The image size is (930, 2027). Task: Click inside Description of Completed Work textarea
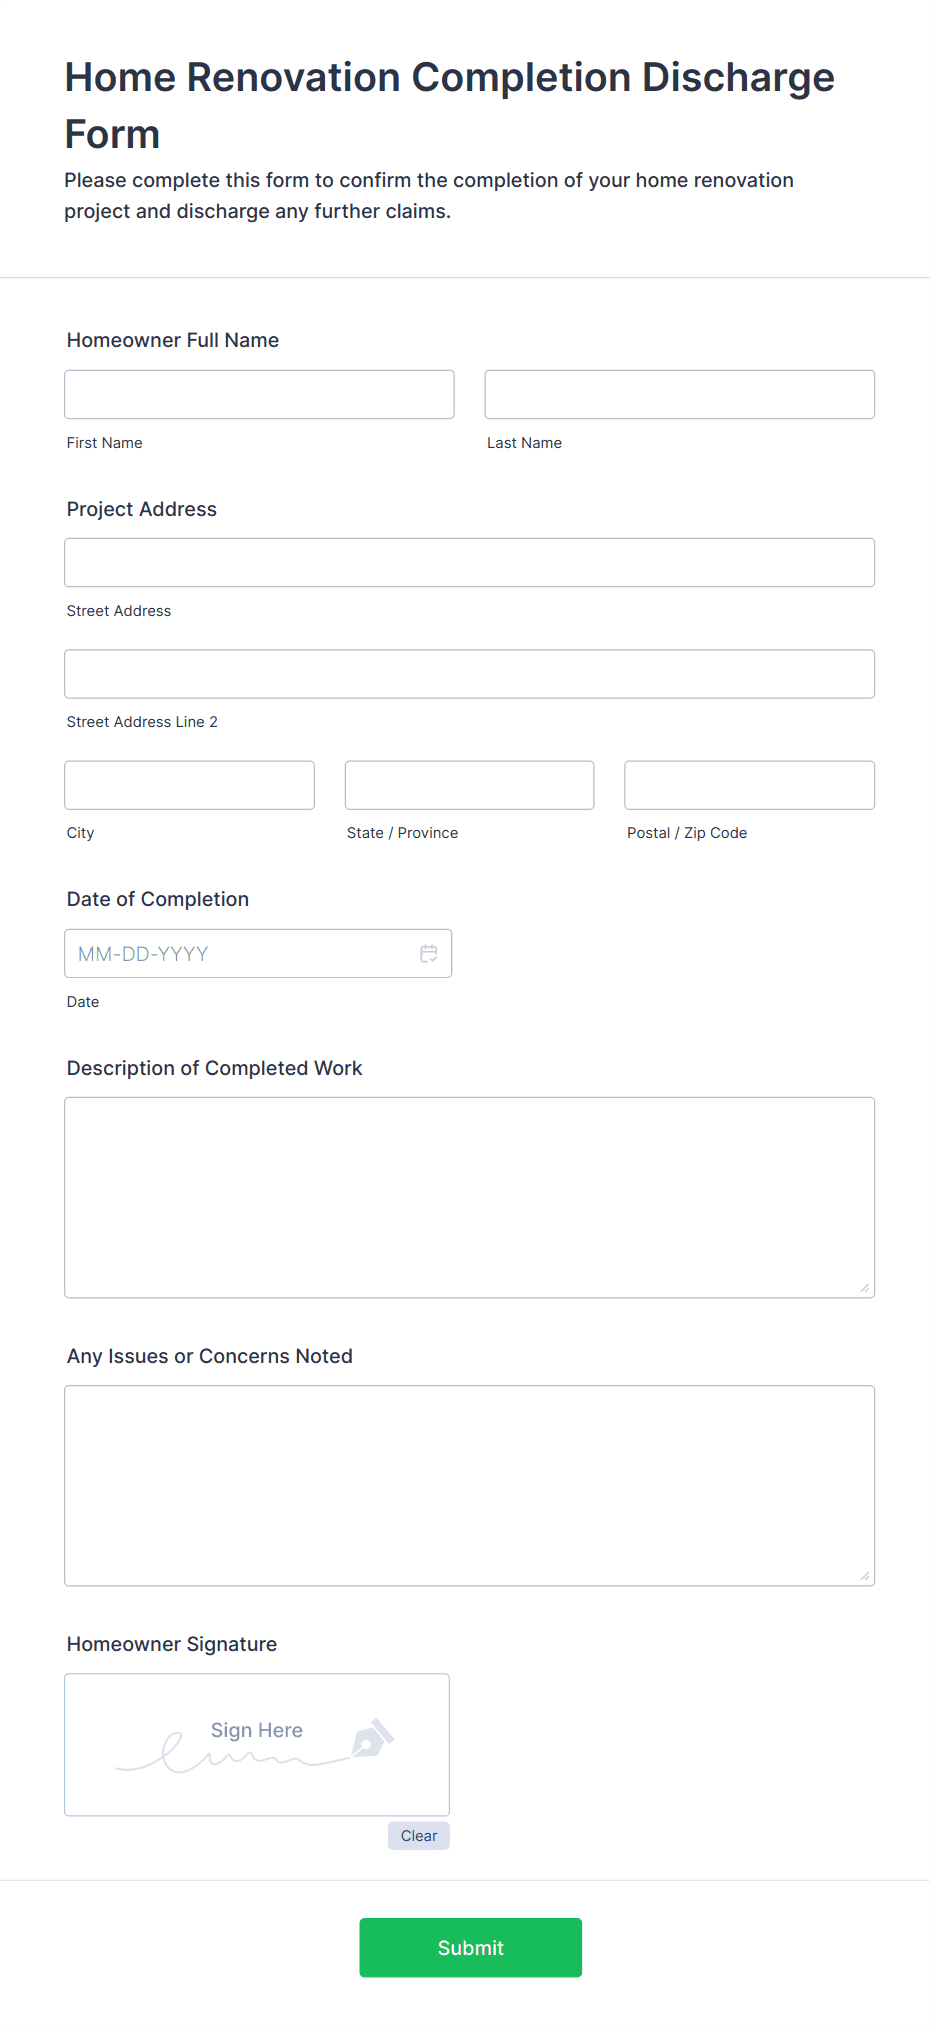point(469,1197)
